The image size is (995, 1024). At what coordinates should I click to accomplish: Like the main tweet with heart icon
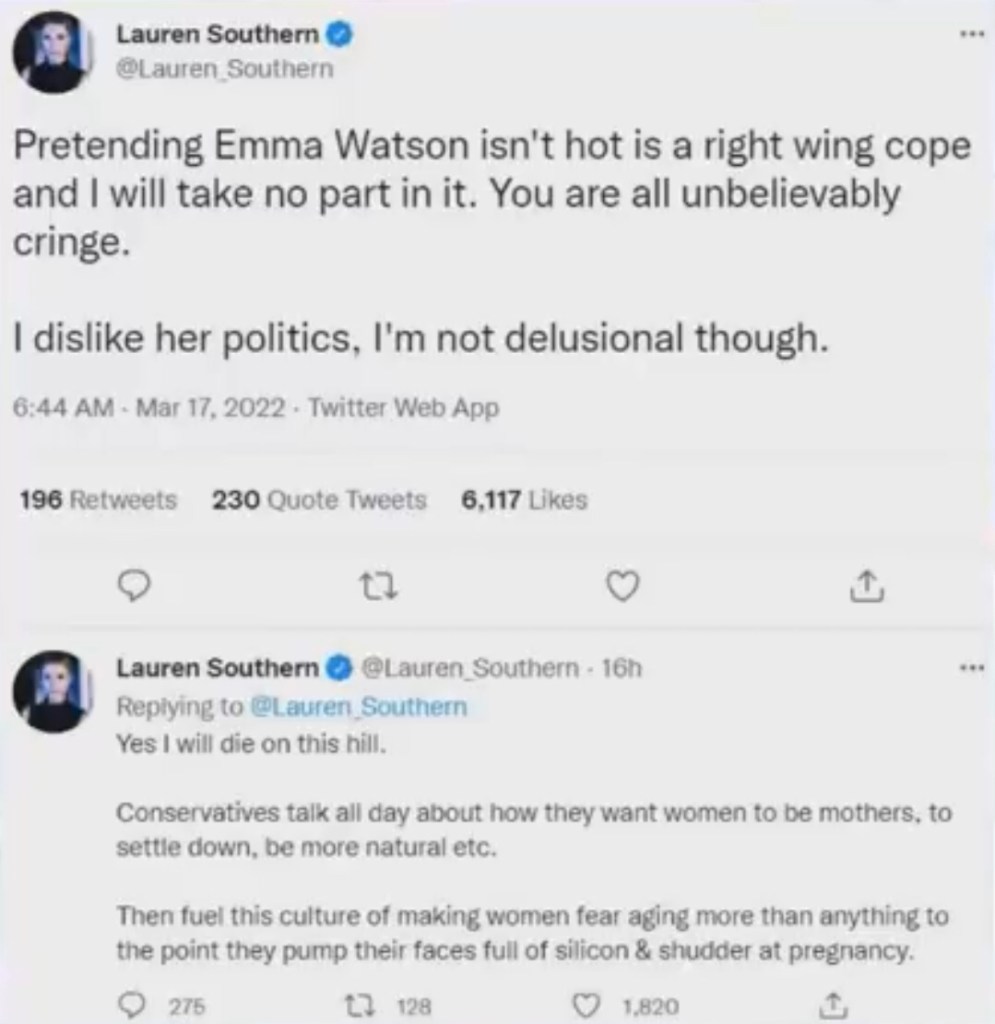pos(623,590)
